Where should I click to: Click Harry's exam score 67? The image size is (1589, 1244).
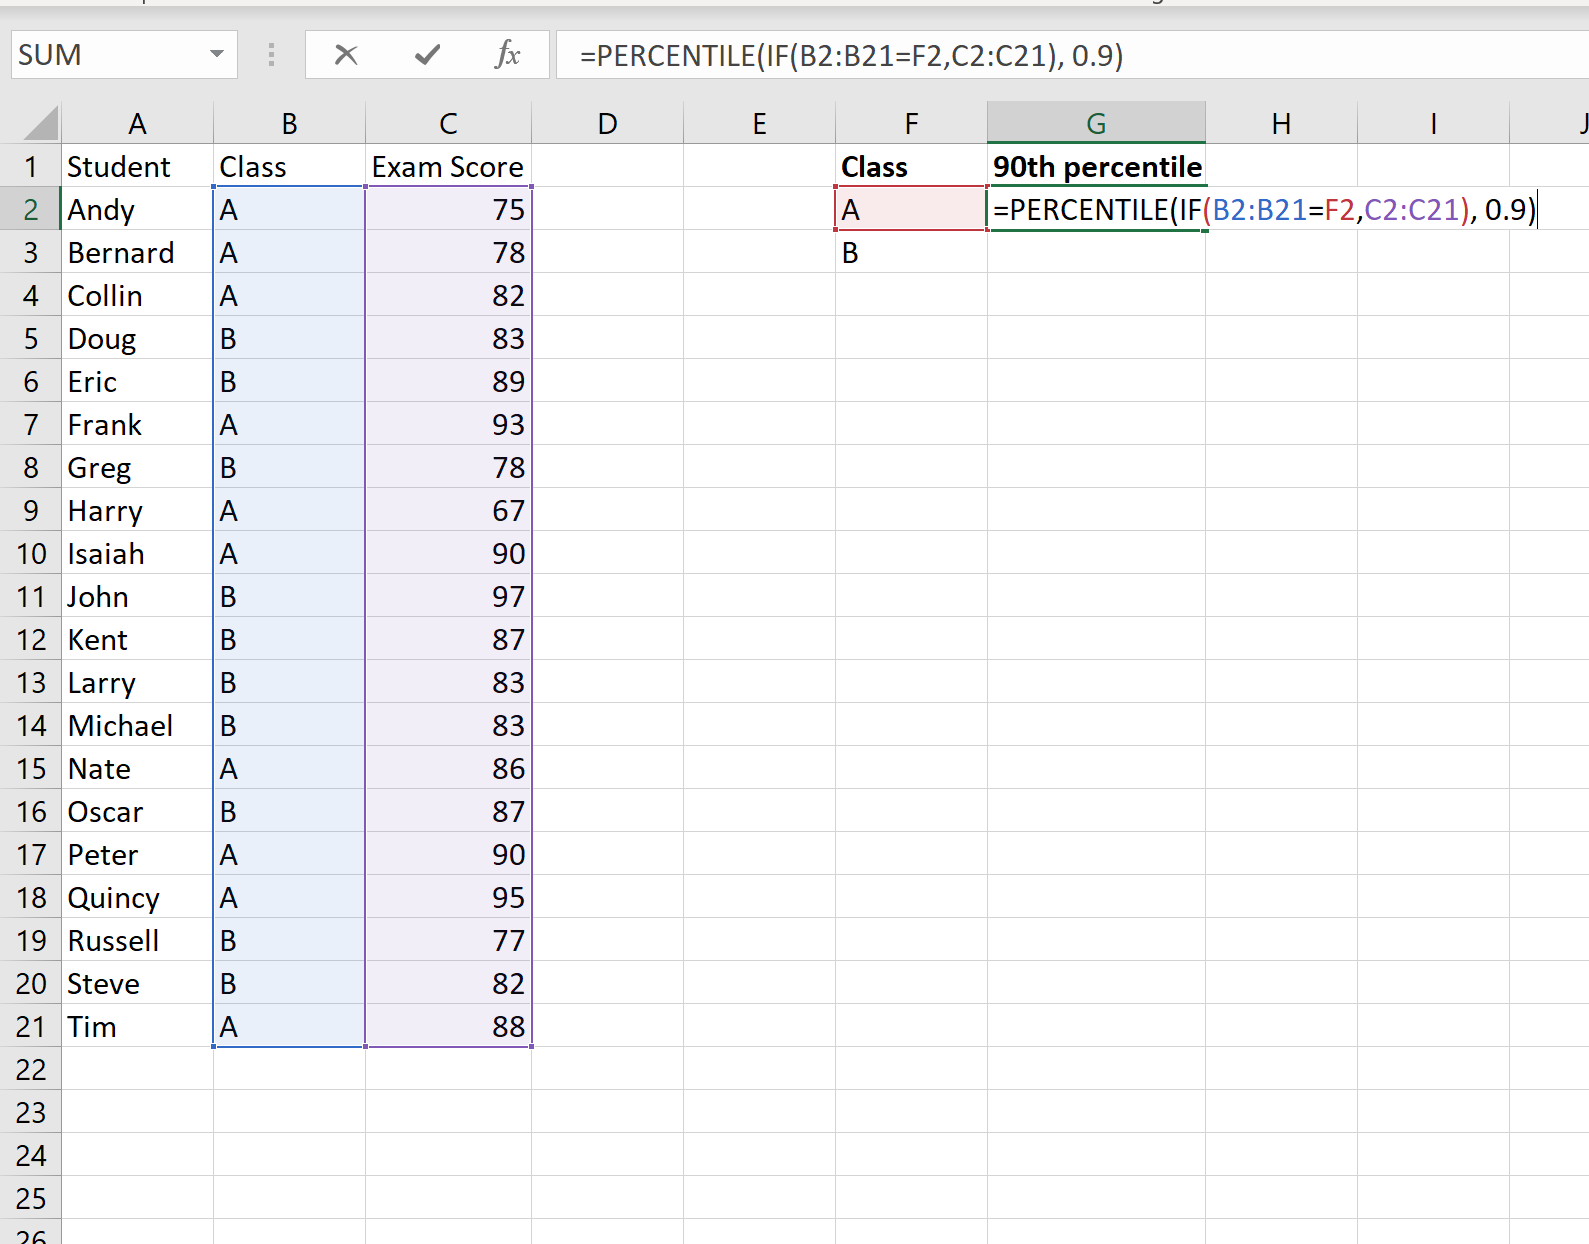click(x=448, y=510)
